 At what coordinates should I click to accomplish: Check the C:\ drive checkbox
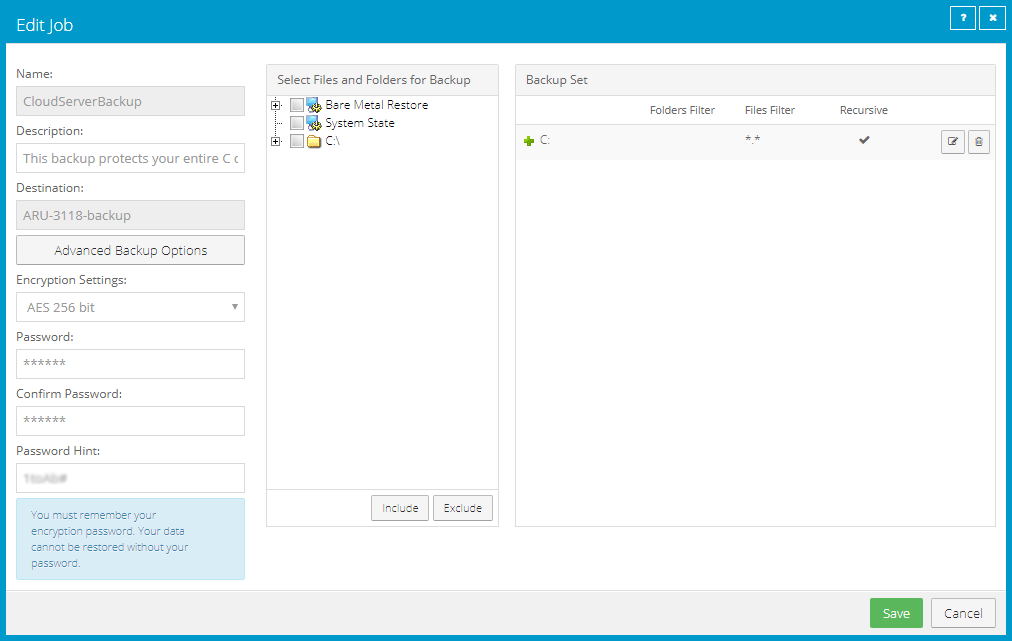tap(296, 141)
